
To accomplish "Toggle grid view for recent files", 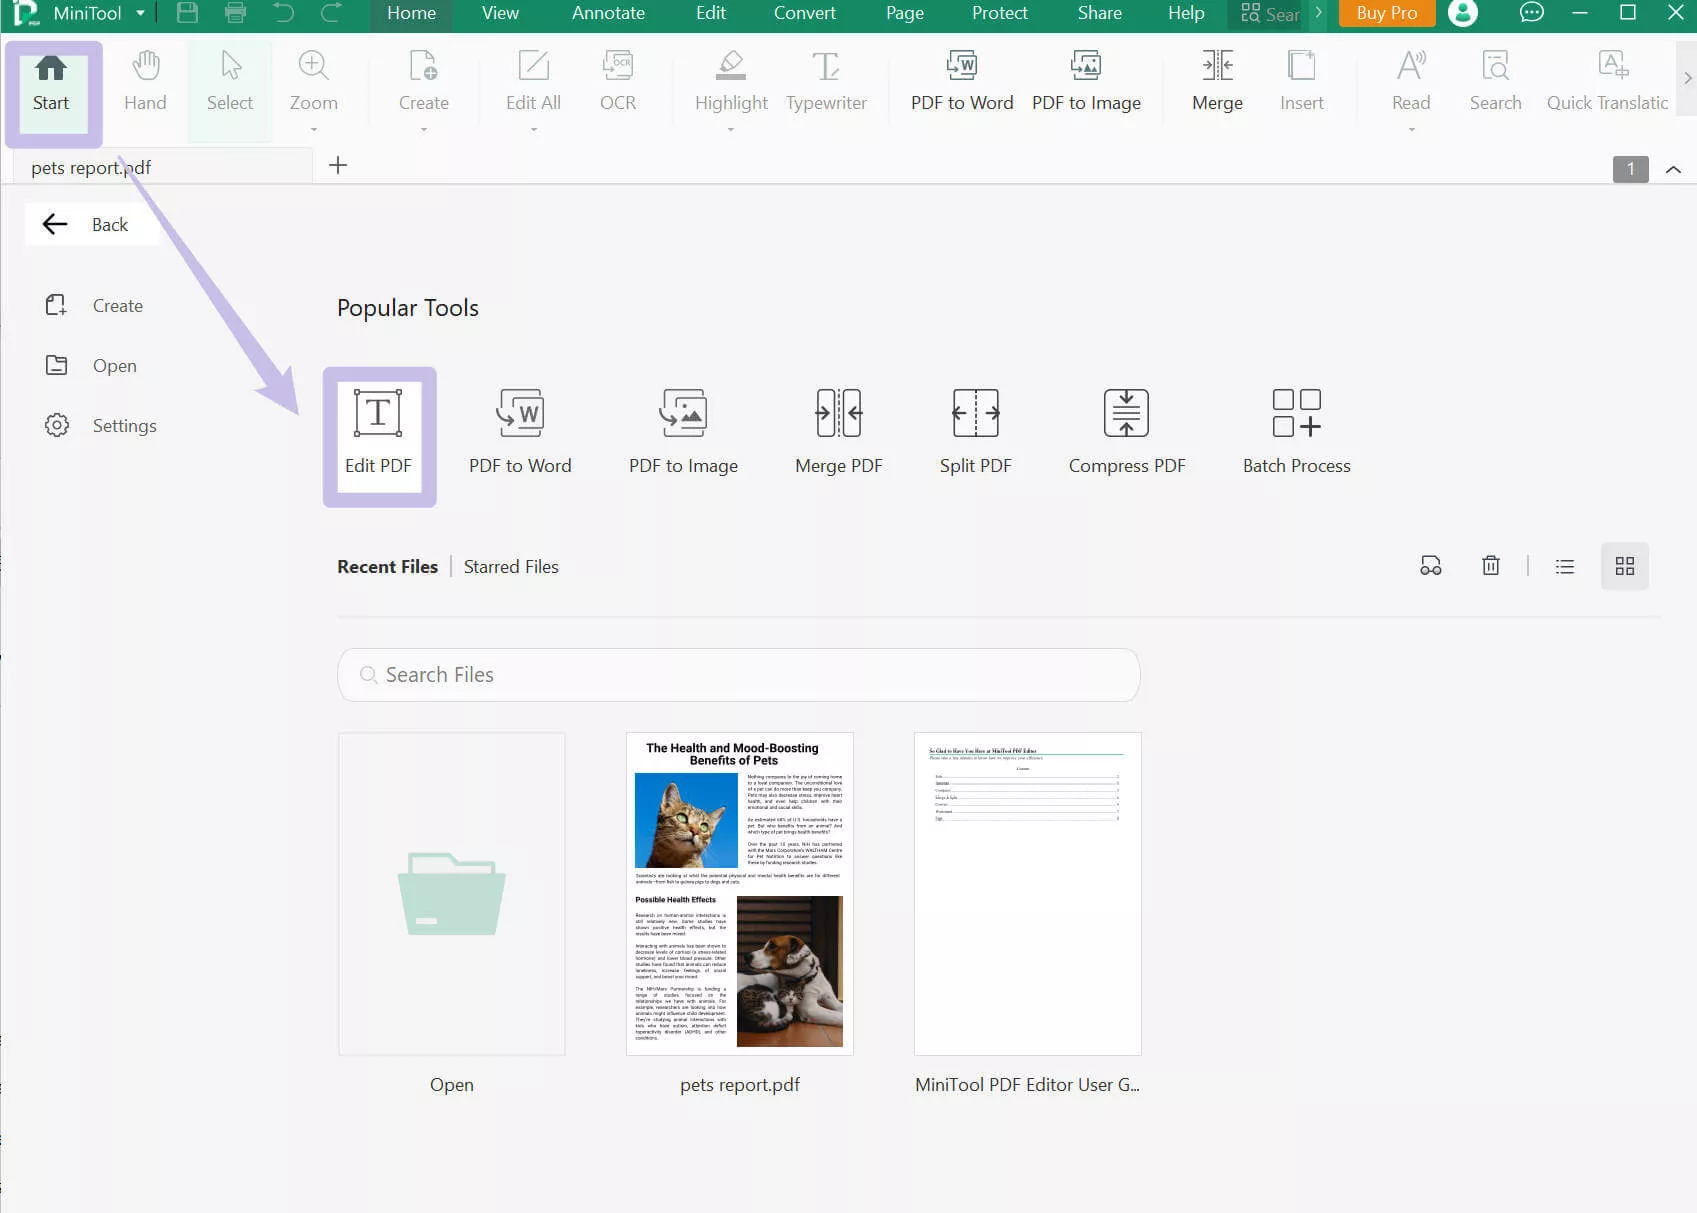I will click(x=1624, y=565).
